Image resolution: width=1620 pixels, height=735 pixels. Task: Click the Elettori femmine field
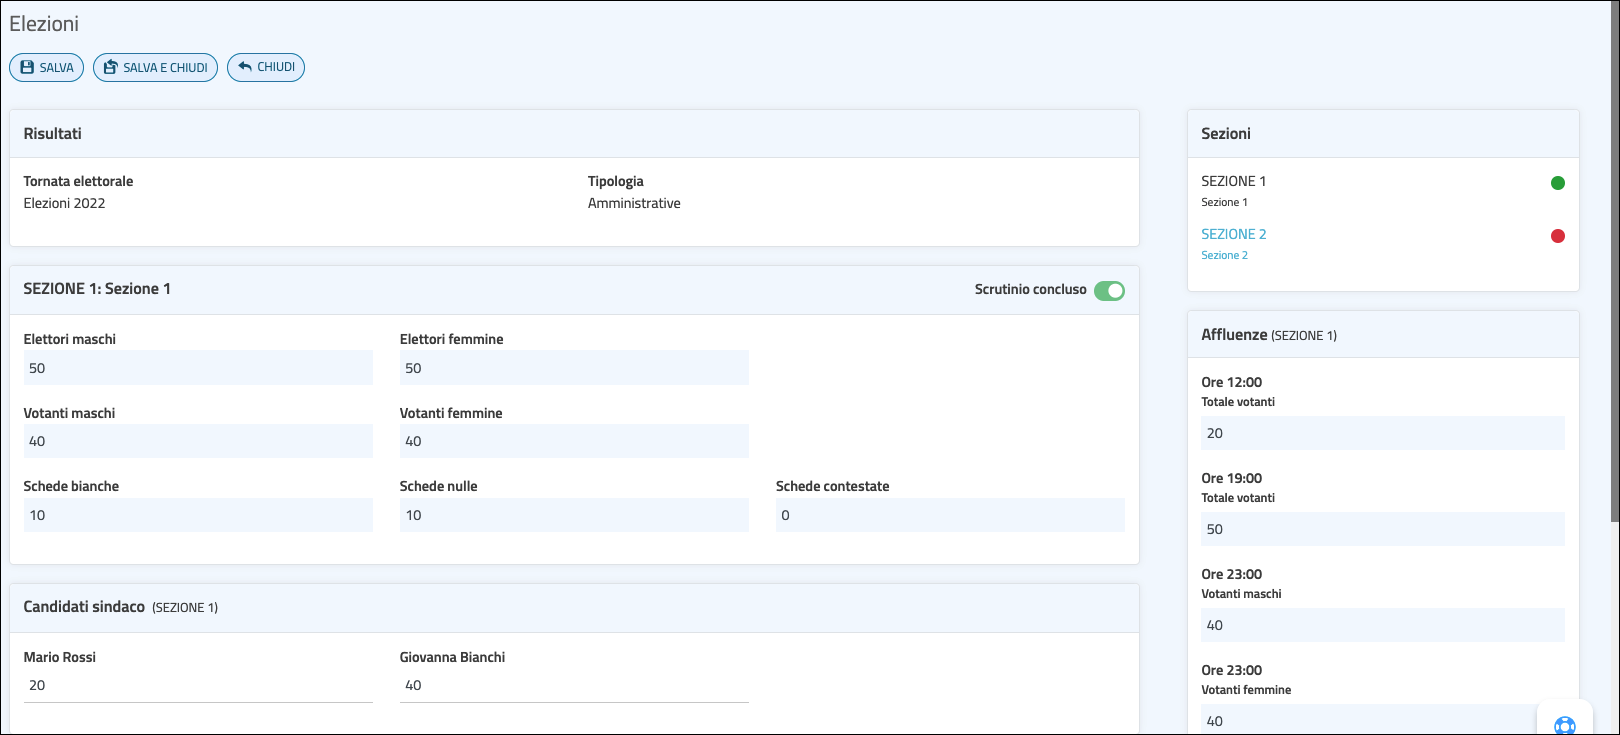click(x=573, y=368)
